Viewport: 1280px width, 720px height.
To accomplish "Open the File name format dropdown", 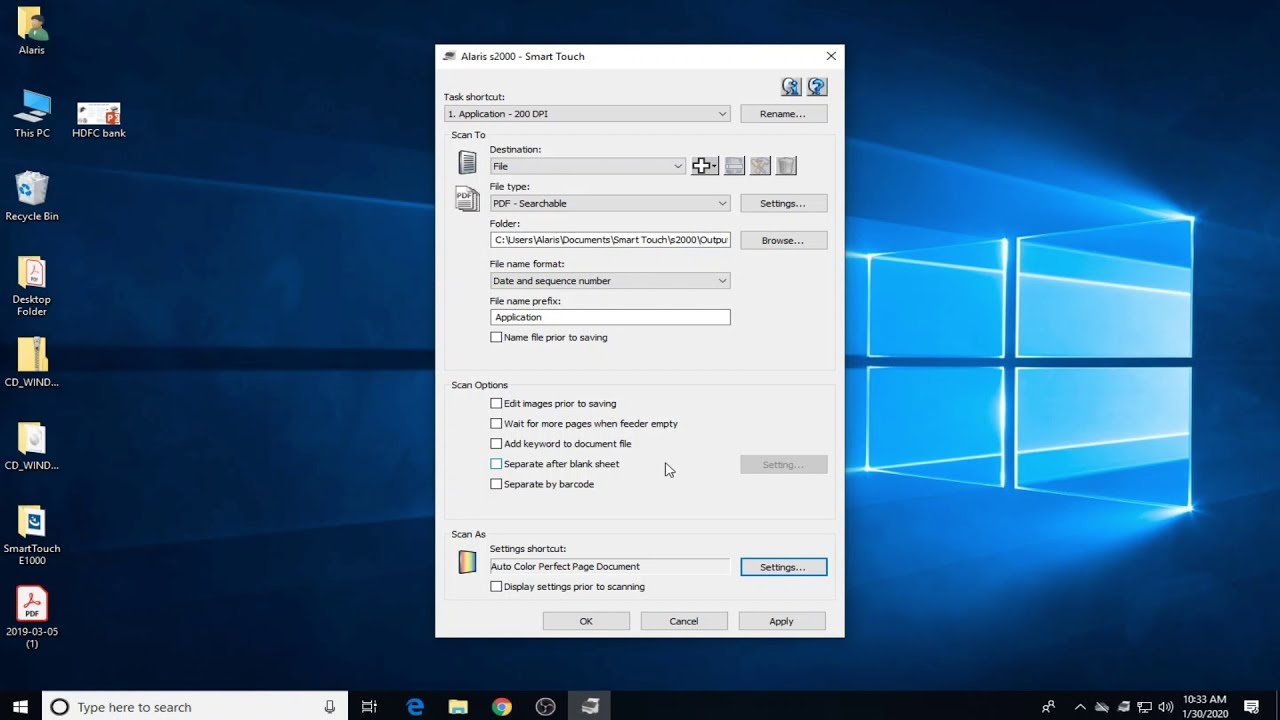I will 610,281.
